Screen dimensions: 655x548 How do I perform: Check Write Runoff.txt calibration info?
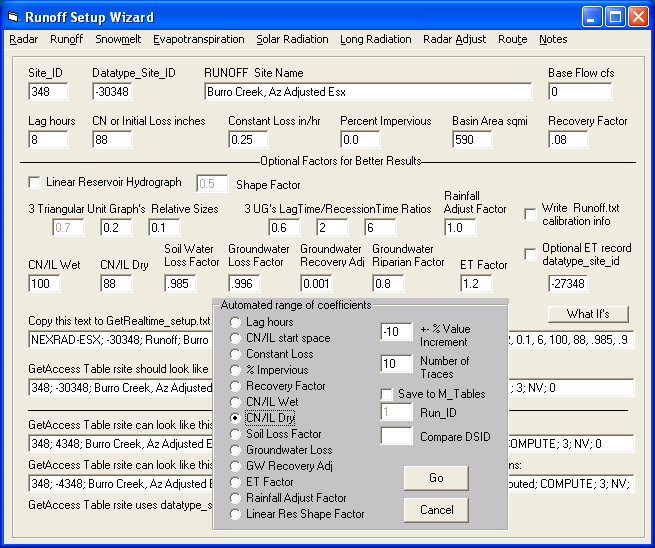click(x=530, y=214)
